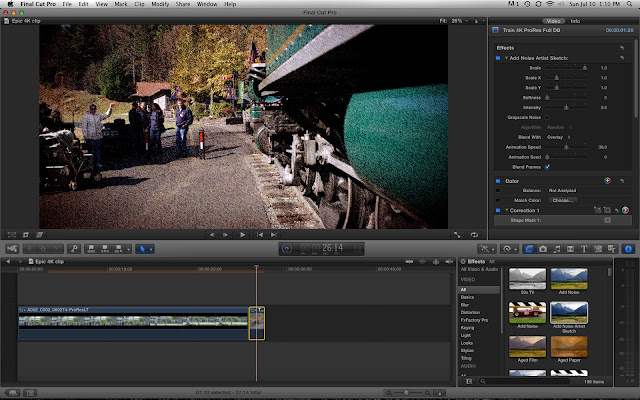Open the Blend With Overlay dropdown

pyautogui.click(x=558, y=137)
